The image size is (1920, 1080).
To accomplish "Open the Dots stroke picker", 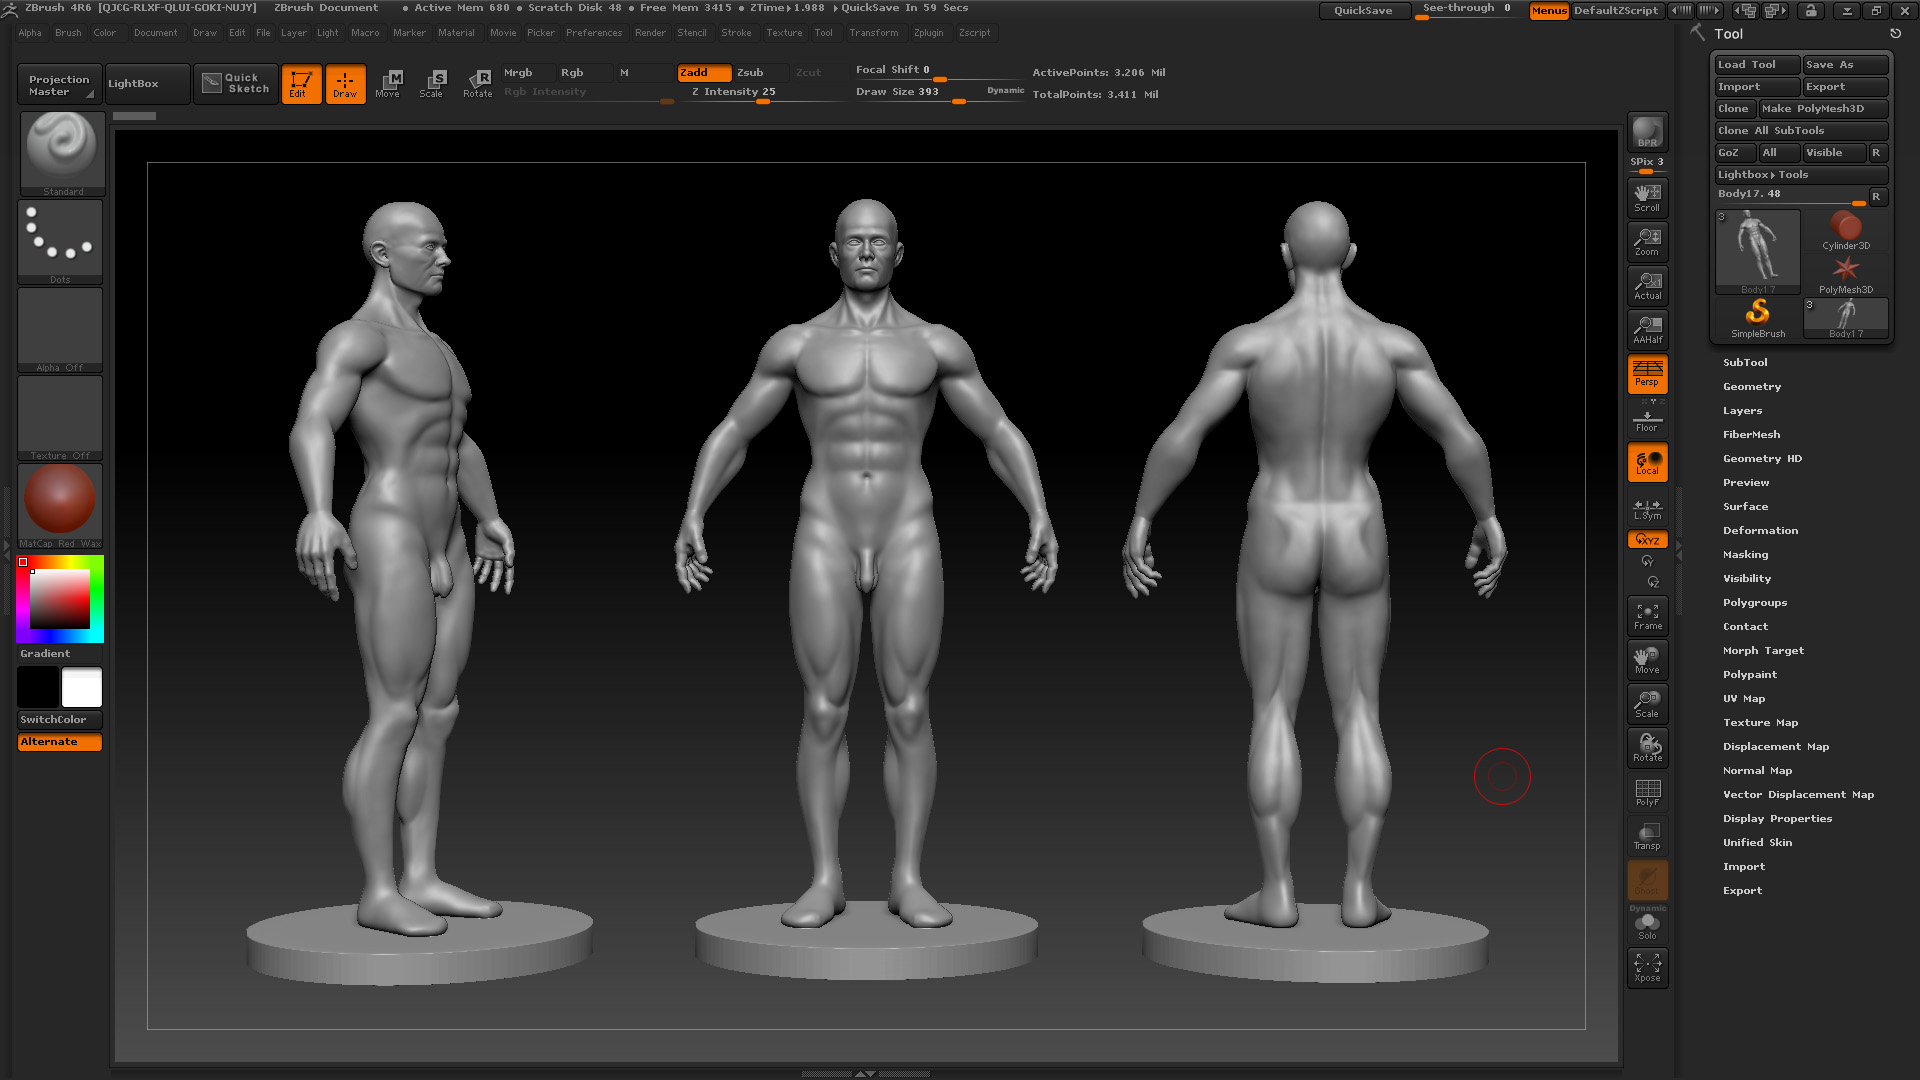I will (60, 241).
